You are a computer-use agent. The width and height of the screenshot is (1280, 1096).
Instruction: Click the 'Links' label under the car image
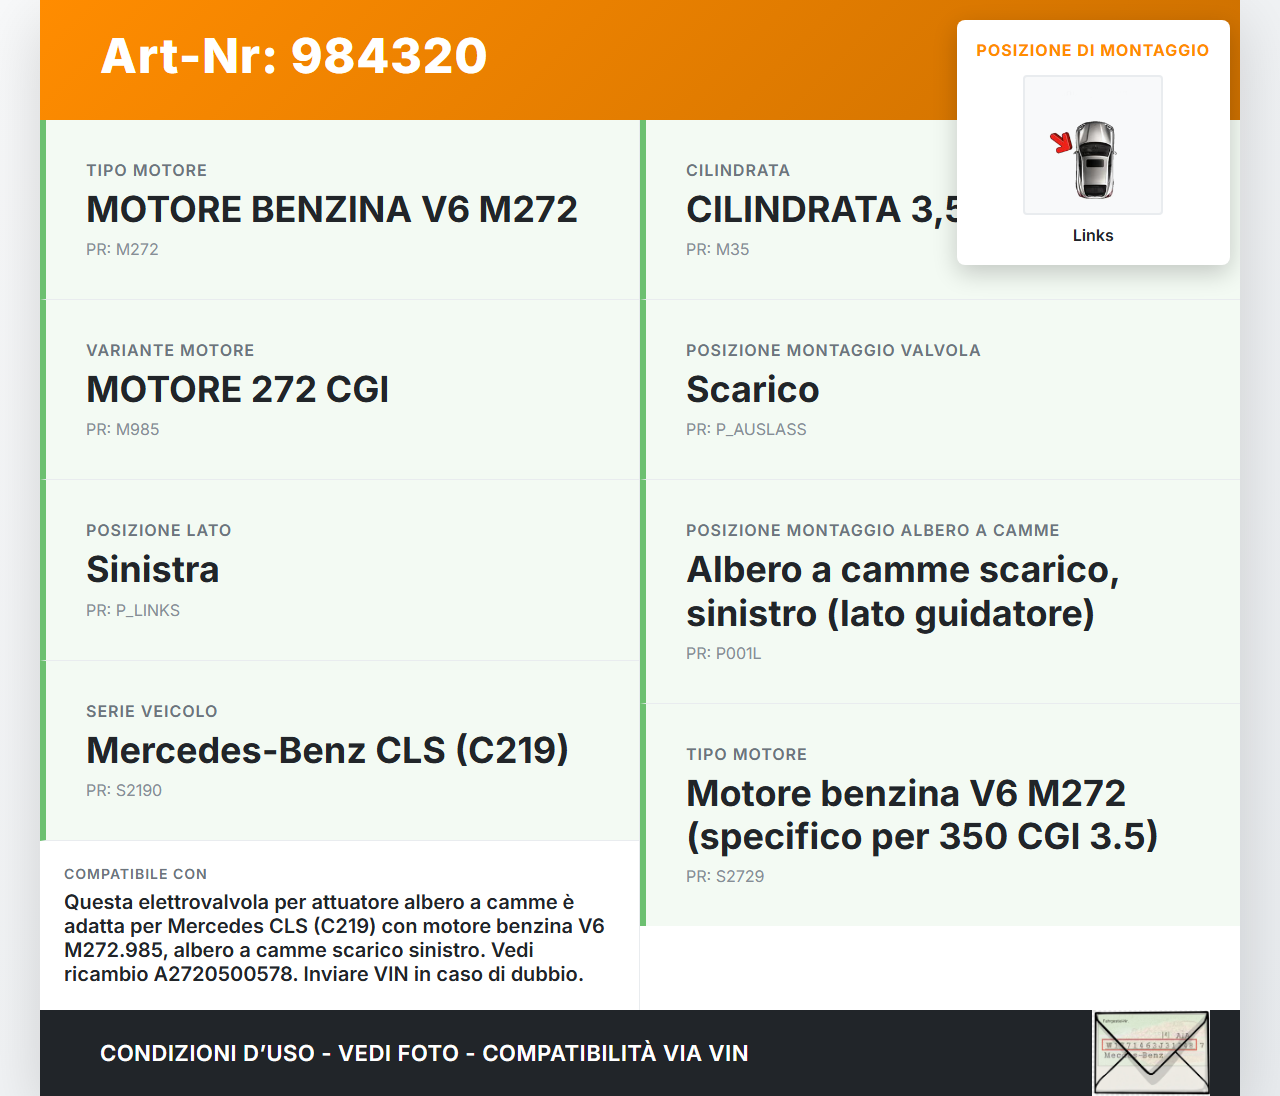coord(1093,236)
